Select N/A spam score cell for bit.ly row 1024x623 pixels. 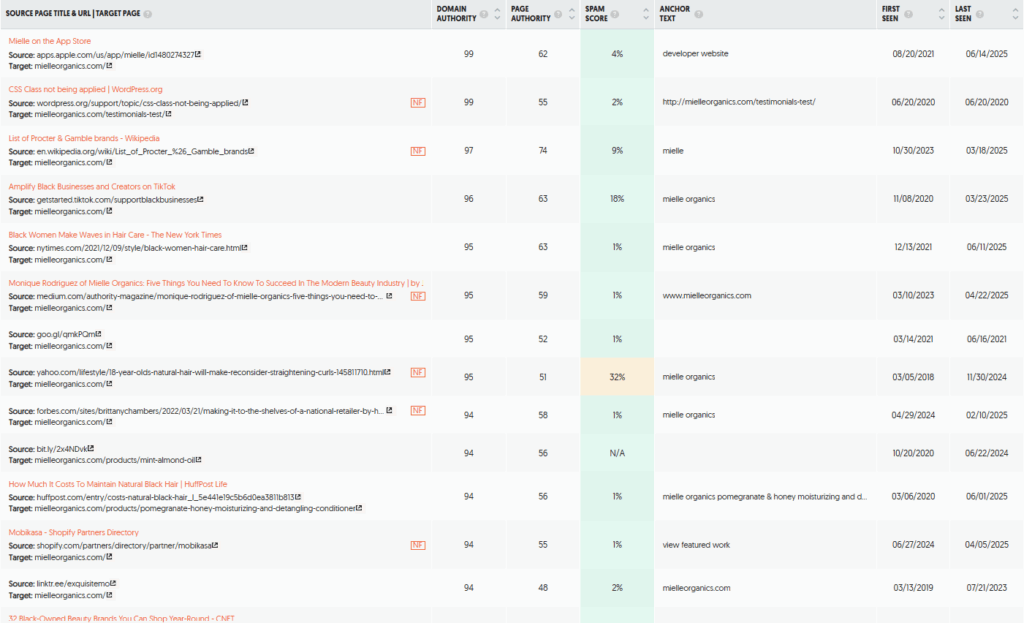click(x=617, y=453)
